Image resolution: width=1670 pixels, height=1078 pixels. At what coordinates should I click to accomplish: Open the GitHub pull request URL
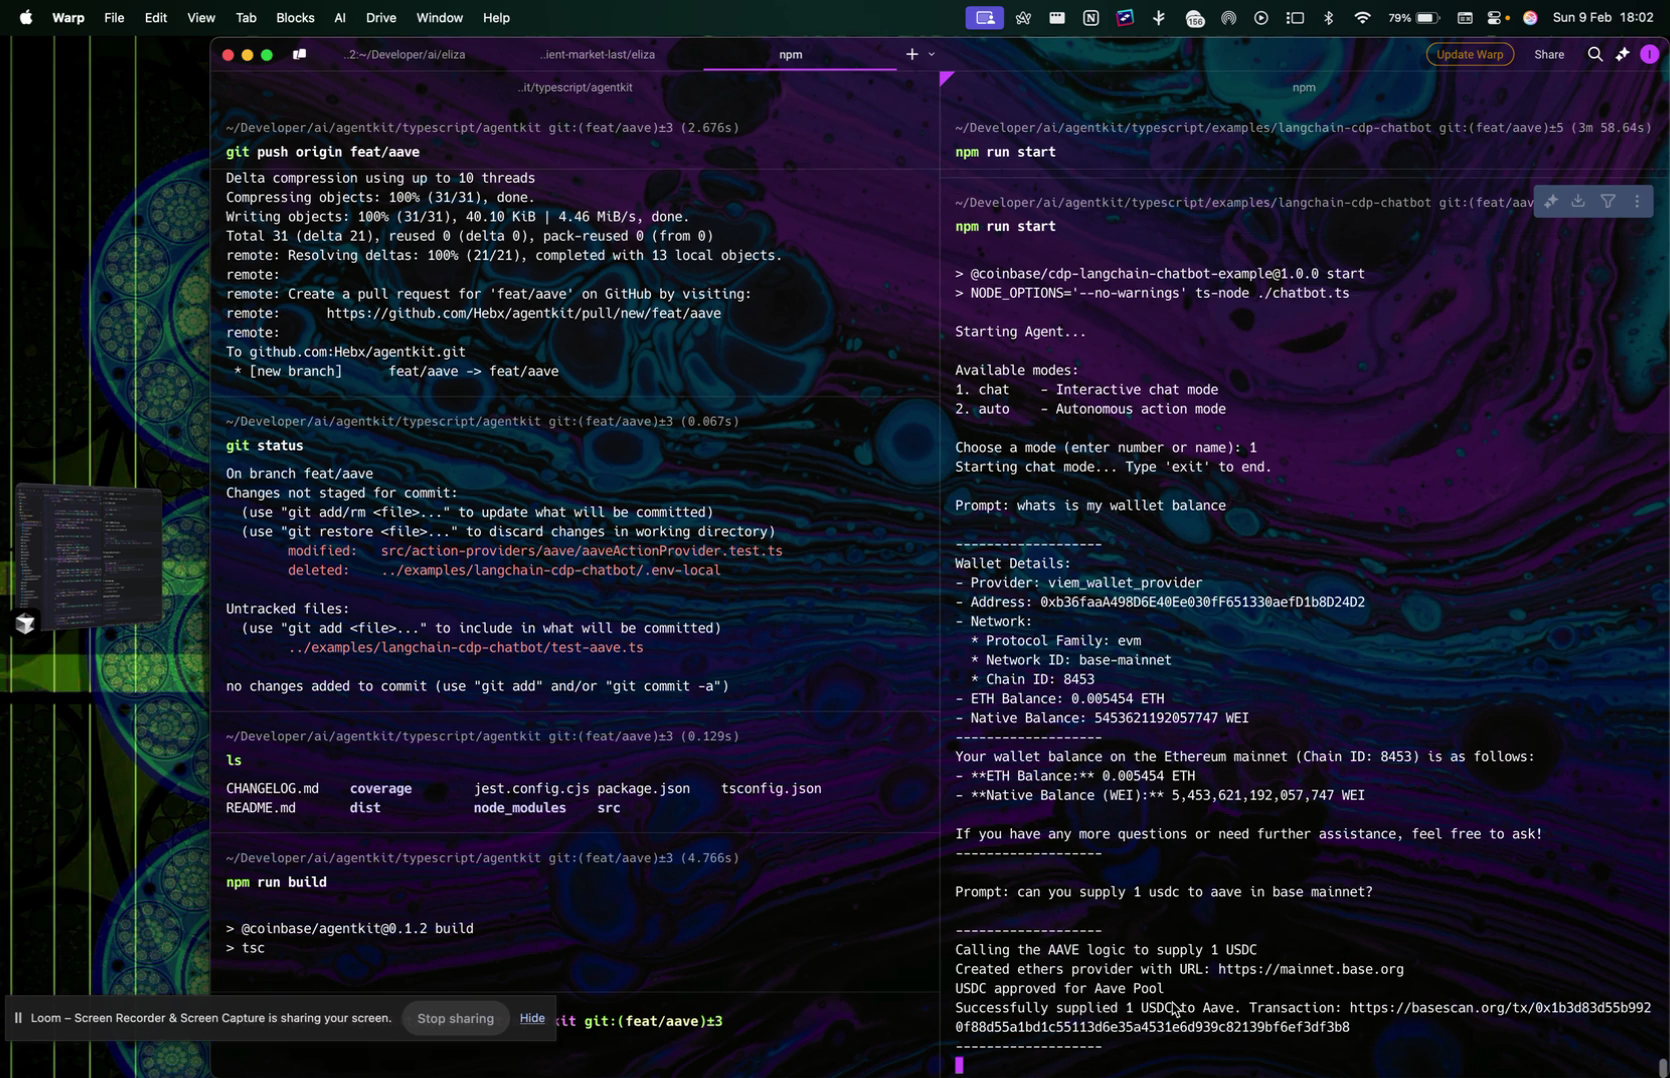click(523, 313)
